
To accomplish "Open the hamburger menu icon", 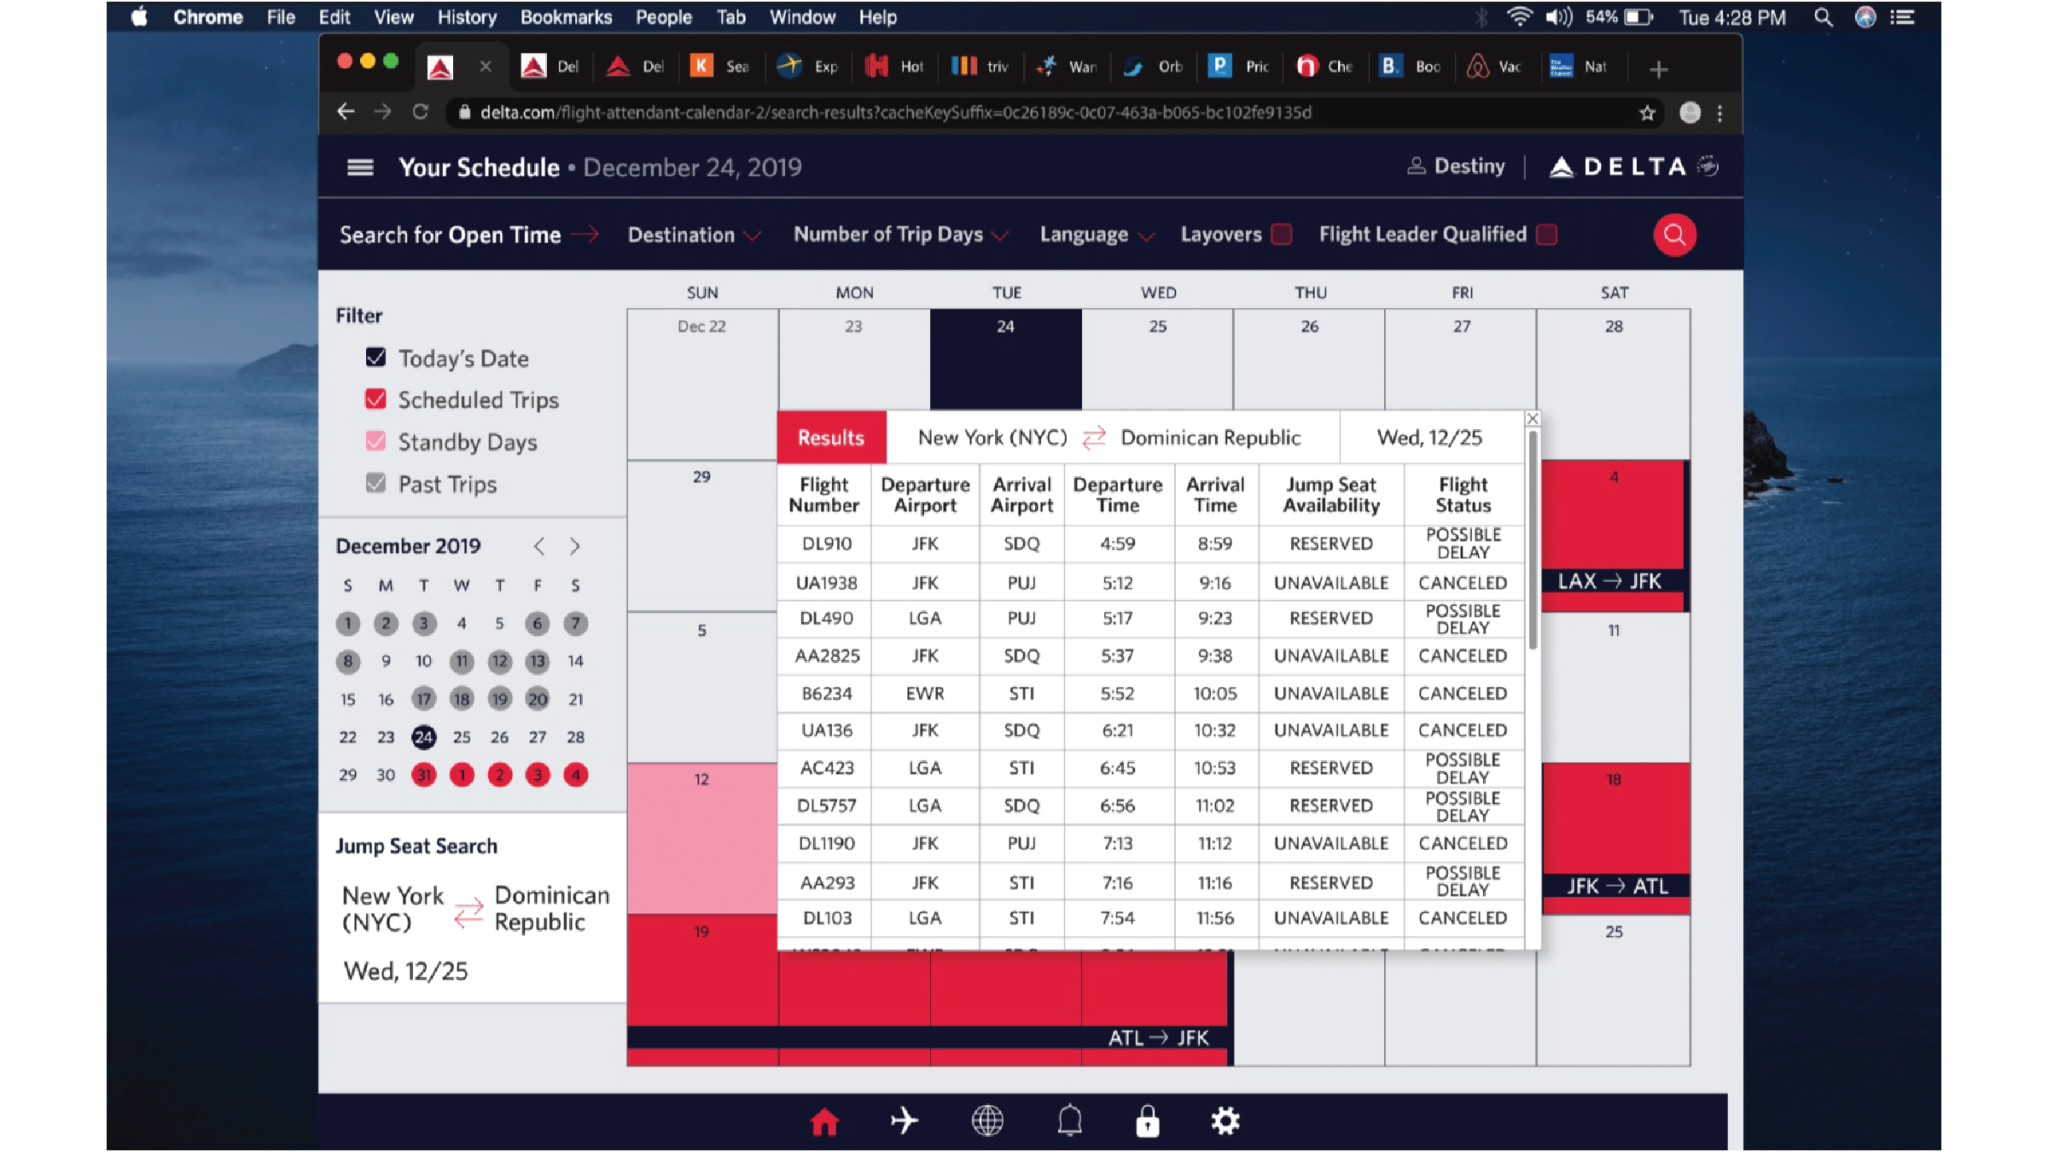I will point(360,167).
